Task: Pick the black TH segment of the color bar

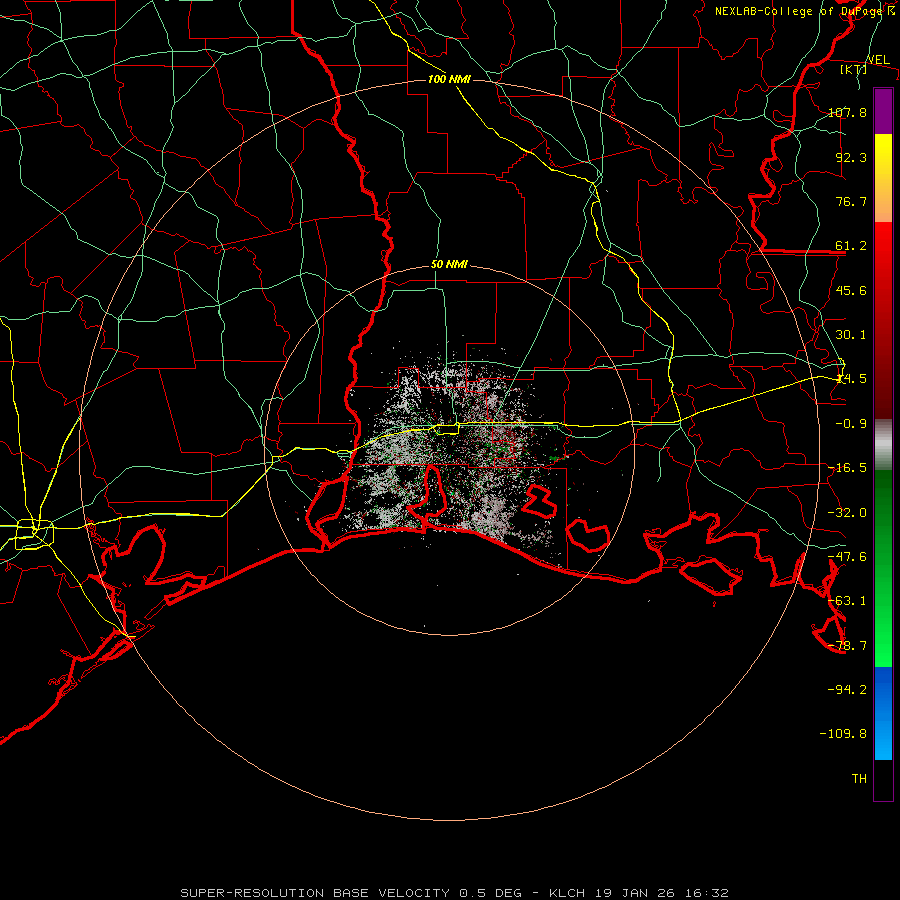Action: [883, 779]
